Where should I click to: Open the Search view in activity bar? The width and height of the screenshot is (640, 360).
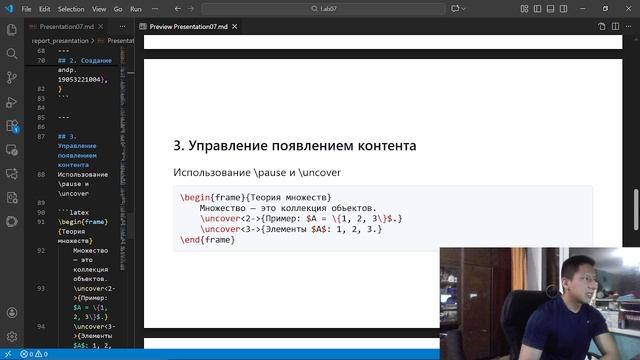click(12, 54)
